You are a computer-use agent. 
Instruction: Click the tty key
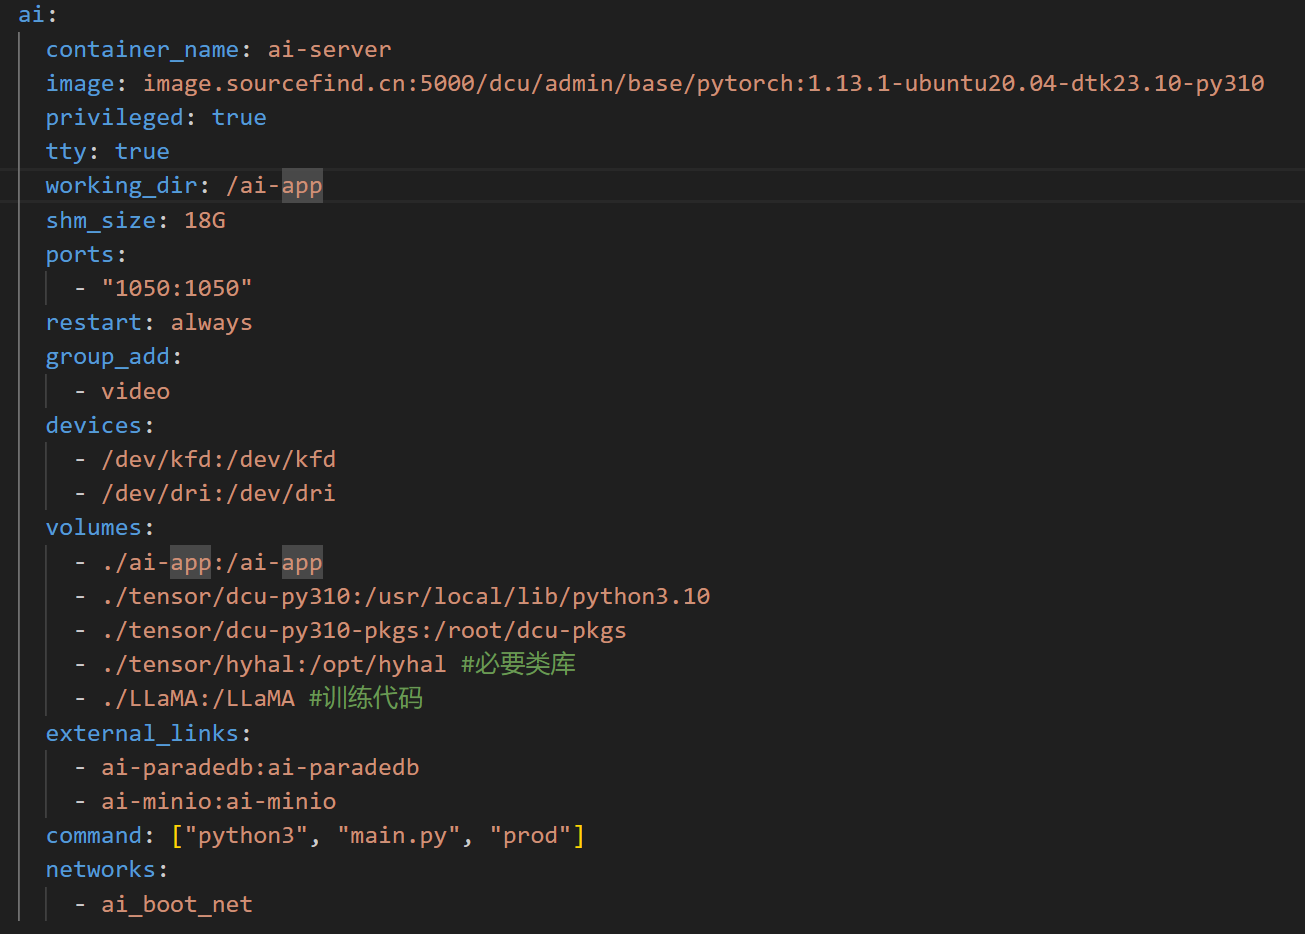pos(66,151)
